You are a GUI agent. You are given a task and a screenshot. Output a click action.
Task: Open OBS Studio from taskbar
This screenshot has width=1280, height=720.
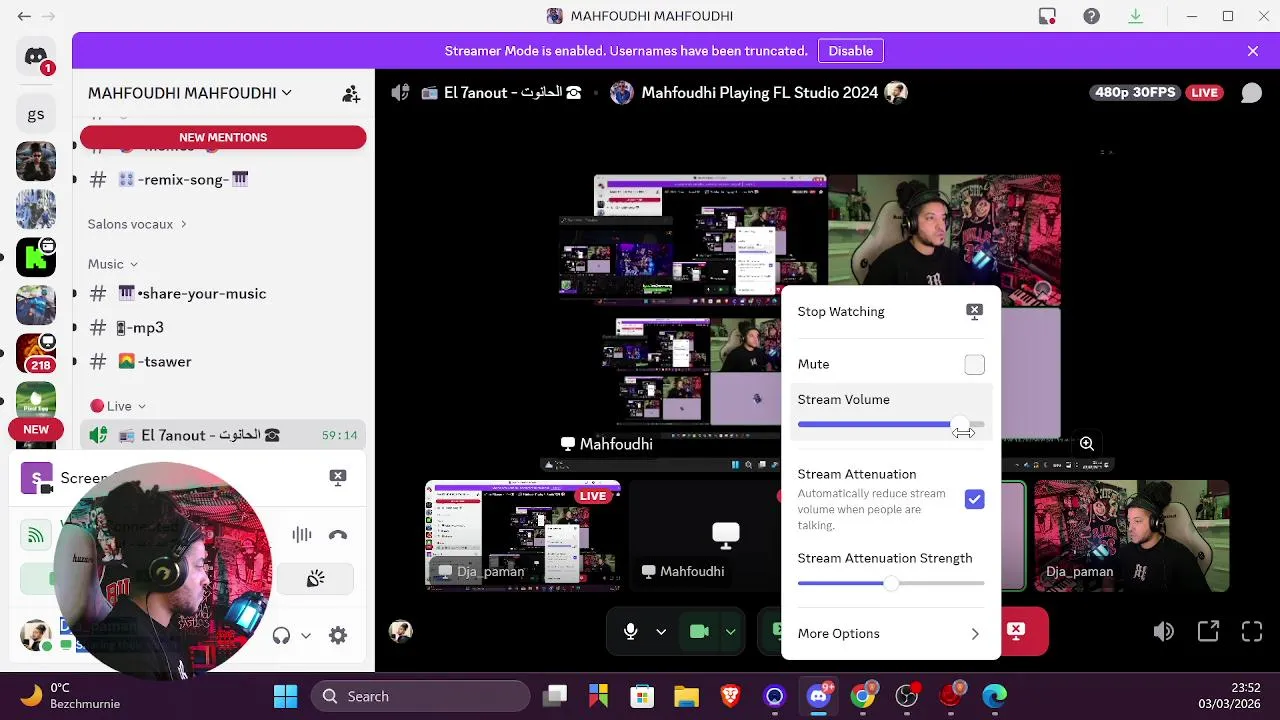906,696
